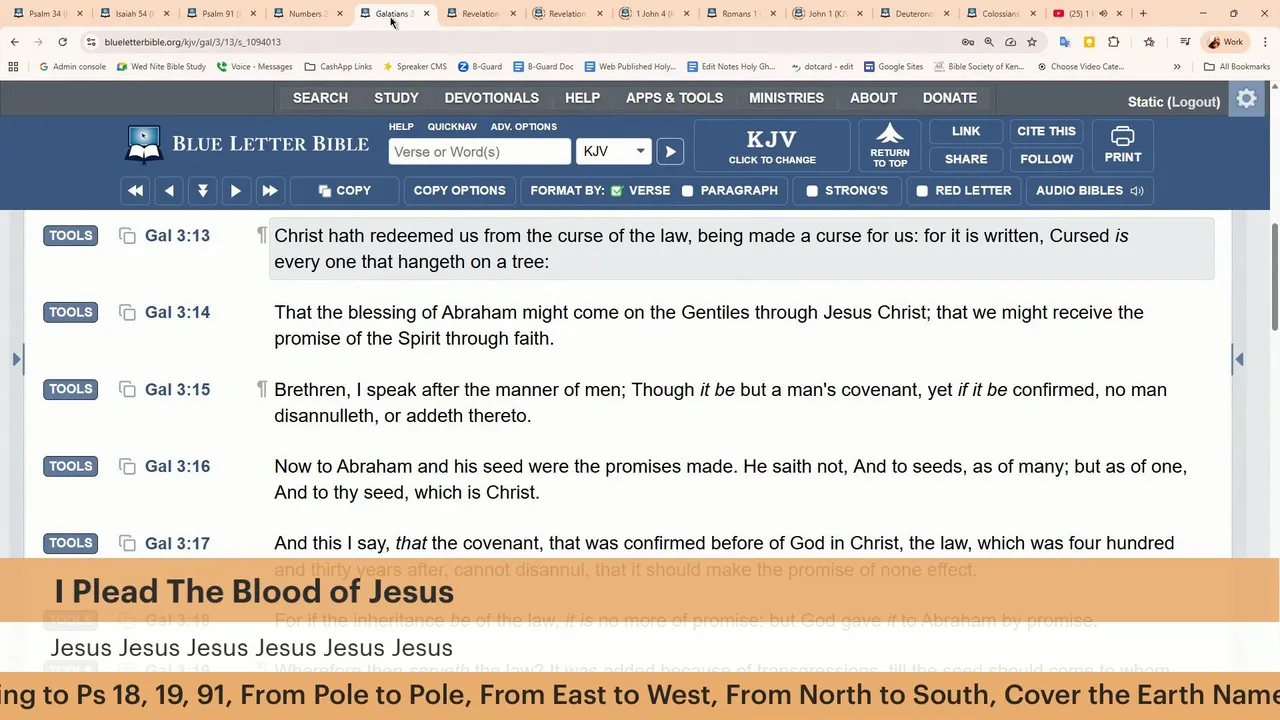Viewport: 1280px width, 720px height.
Task: Click COPY button in toolbar
Action: tap(344, 190)
